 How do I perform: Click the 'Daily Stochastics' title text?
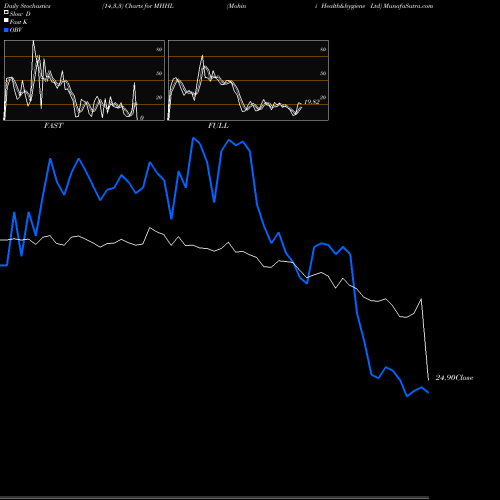27,6
